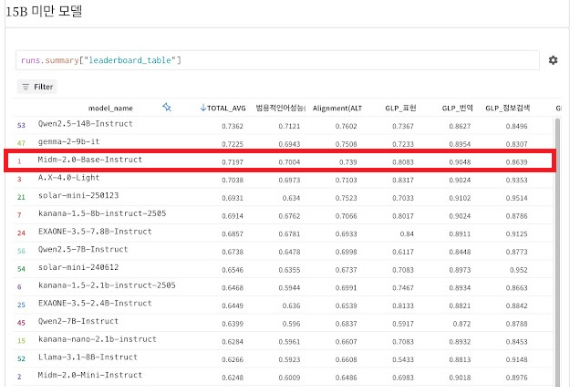The height and width of the screenshot is (387, 580).
Task: Click the model_name column header
Action: [110, 108]
